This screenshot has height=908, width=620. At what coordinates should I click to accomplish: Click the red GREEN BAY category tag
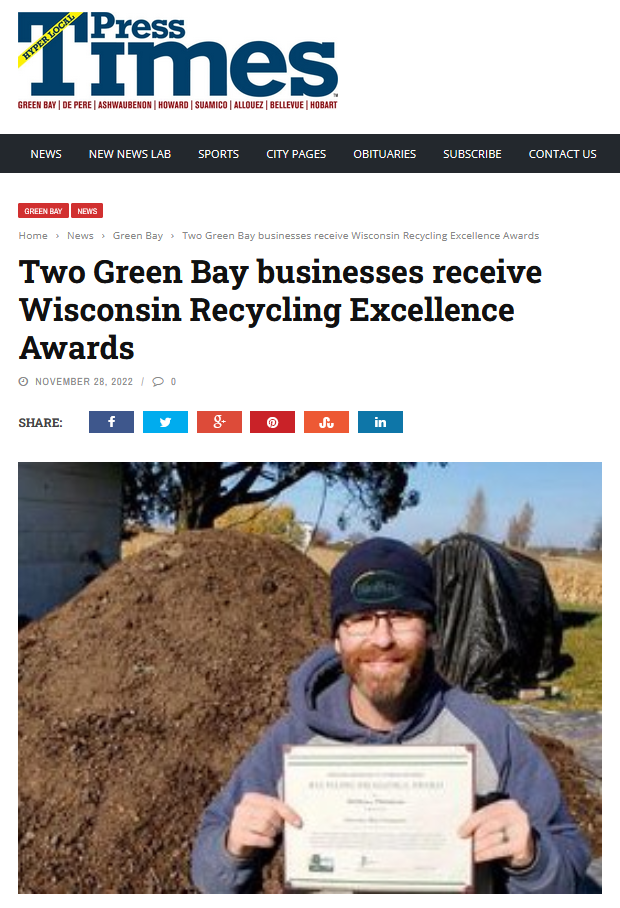pyautogui.click(x=43, y=211)
